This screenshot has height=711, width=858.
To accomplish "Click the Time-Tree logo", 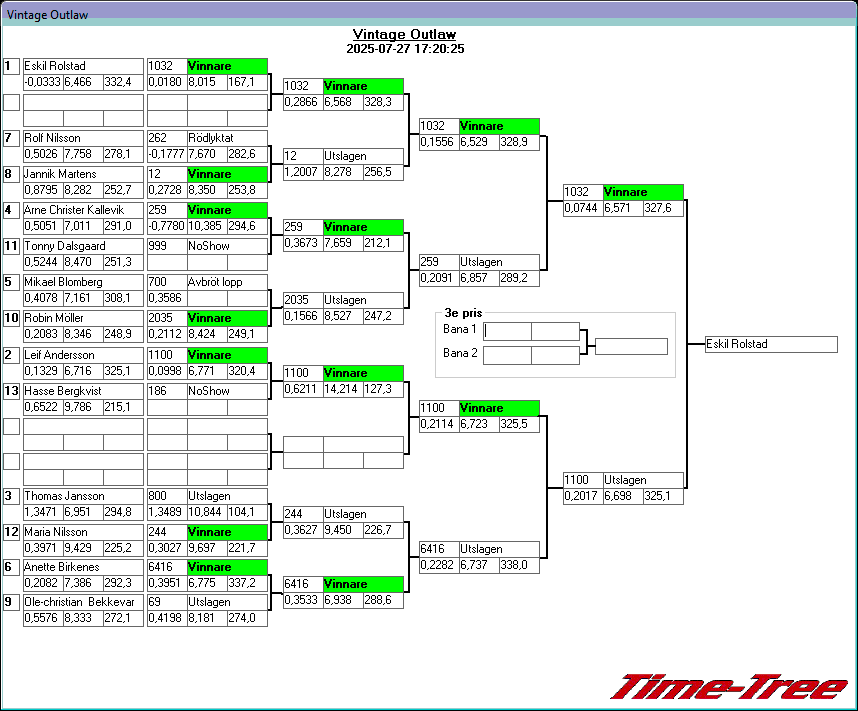I will [729, 687].
